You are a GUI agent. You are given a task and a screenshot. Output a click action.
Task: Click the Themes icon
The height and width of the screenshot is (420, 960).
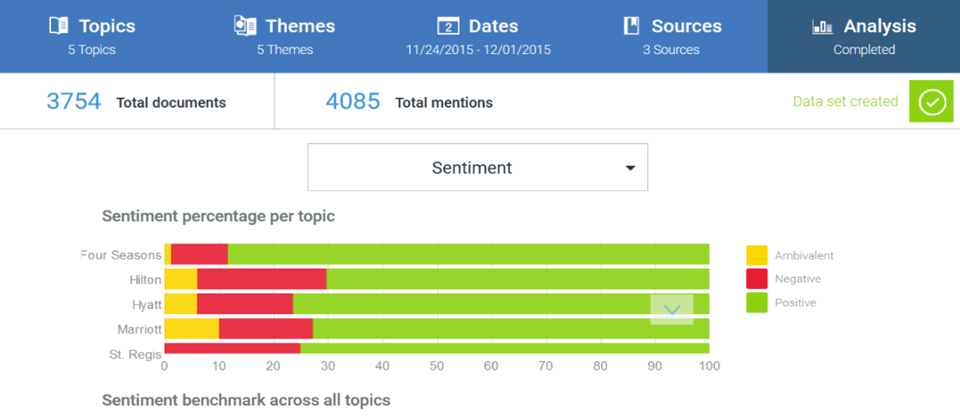click(x=245, y=26)
